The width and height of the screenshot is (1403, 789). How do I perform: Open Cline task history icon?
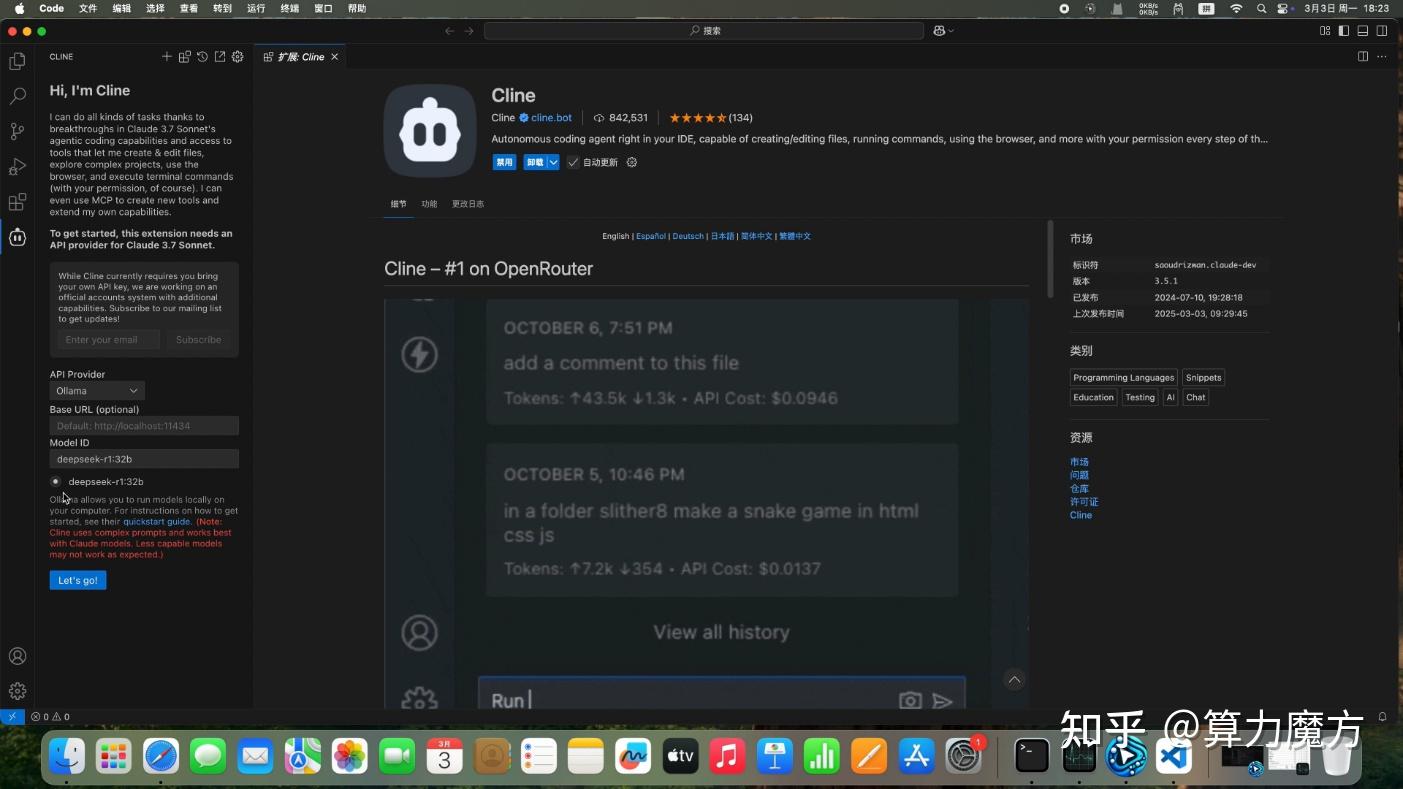pyautogui.click(x=201, y=56)
